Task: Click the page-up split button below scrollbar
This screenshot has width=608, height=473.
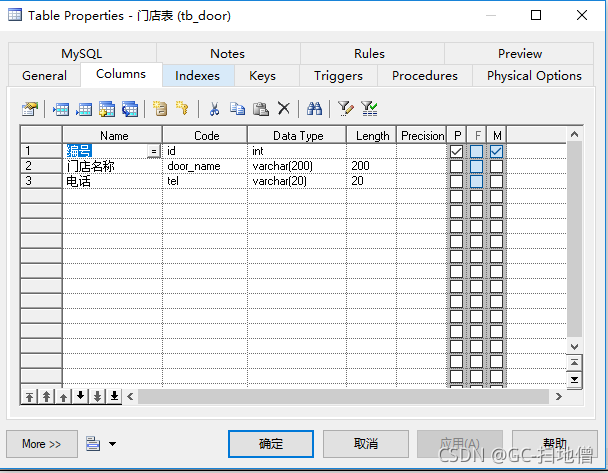Action: point(574,363)
